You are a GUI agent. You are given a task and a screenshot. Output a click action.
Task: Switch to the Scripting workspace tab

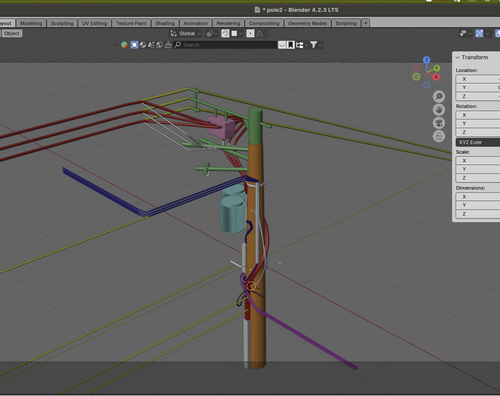(x=346, y=23)
